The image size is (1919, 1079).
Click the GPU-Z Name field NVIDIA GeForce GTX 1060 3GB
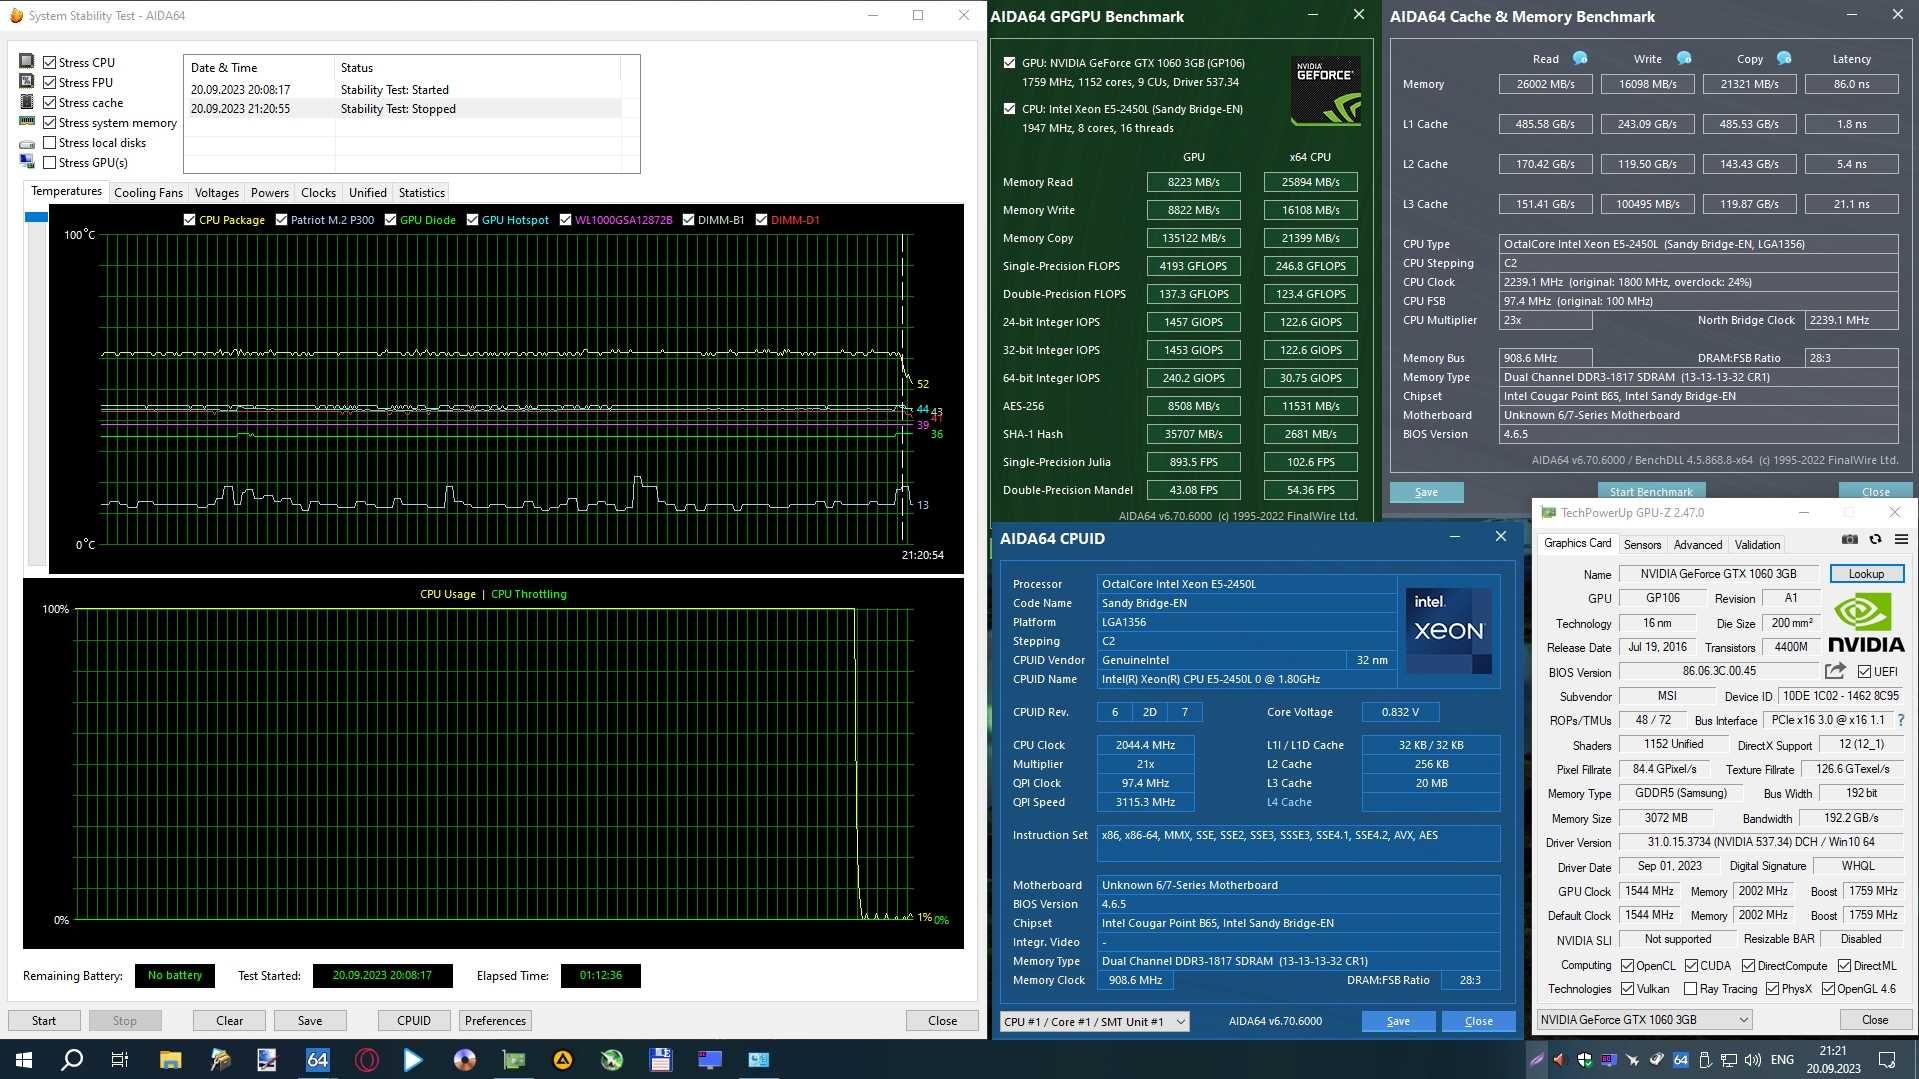pyautogui.click(x=1718, y=574)
